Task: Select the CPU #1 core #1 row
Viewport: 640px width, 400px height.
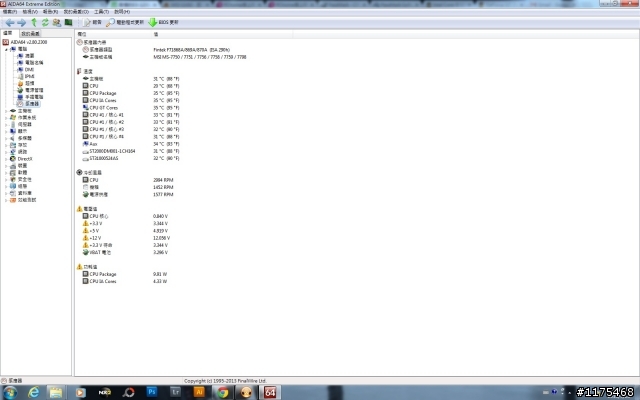Action: tap(131, 115)
